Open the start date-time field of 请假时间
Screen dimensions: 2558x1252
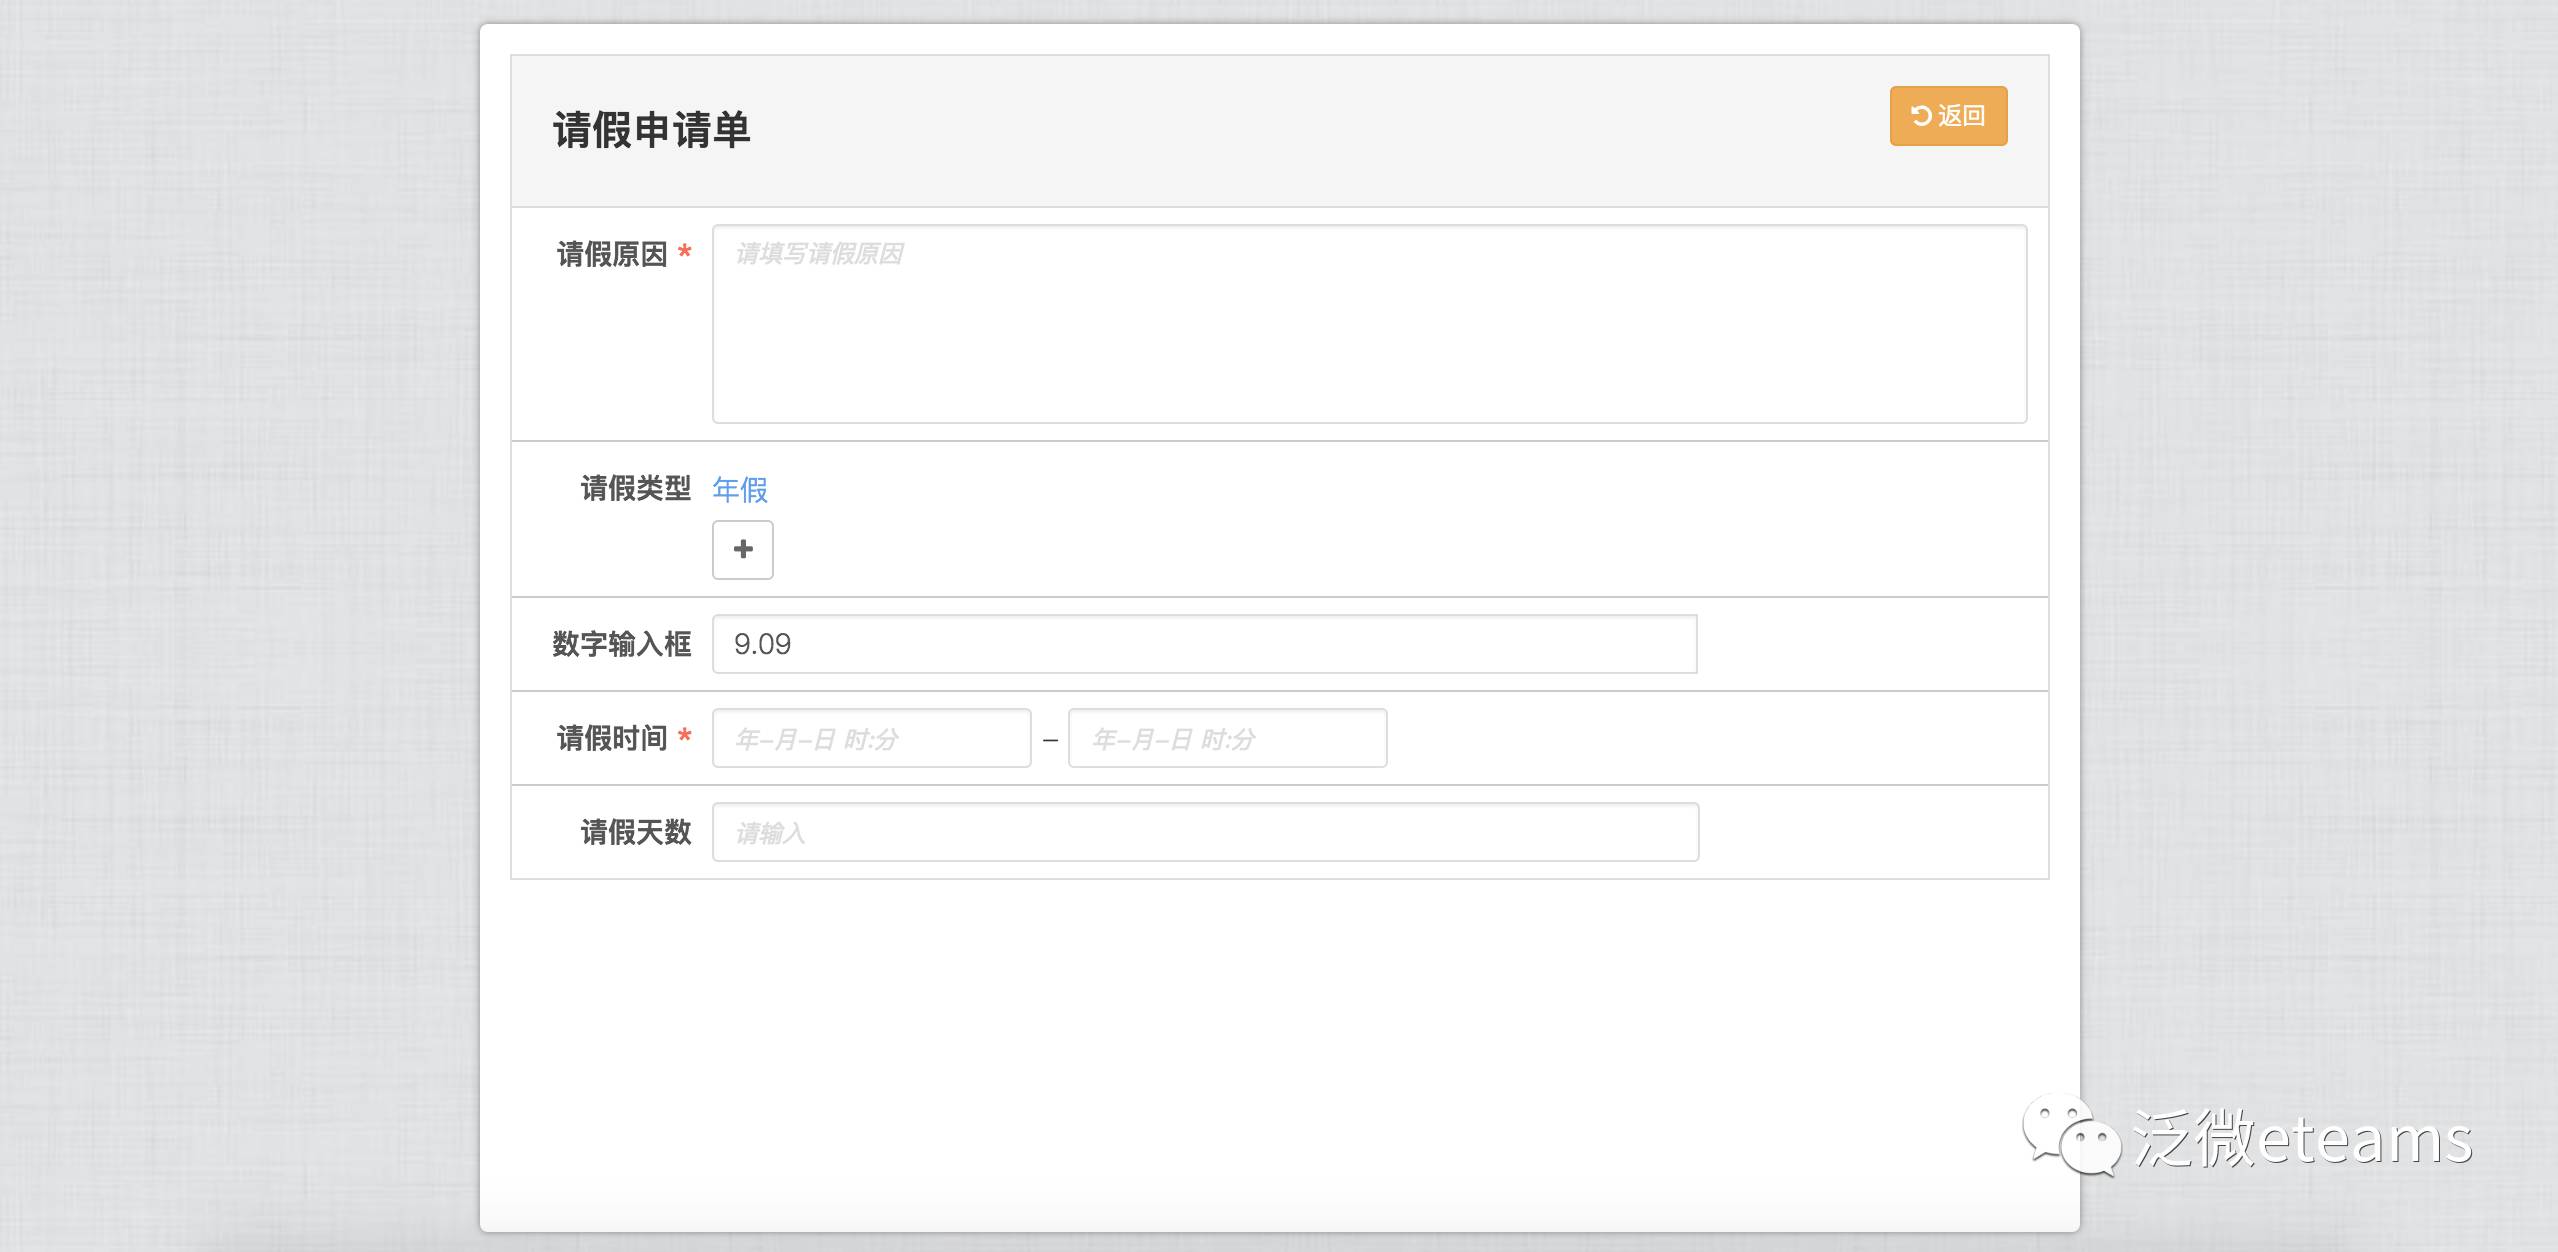pyautogui.click(x=871, y=739)
